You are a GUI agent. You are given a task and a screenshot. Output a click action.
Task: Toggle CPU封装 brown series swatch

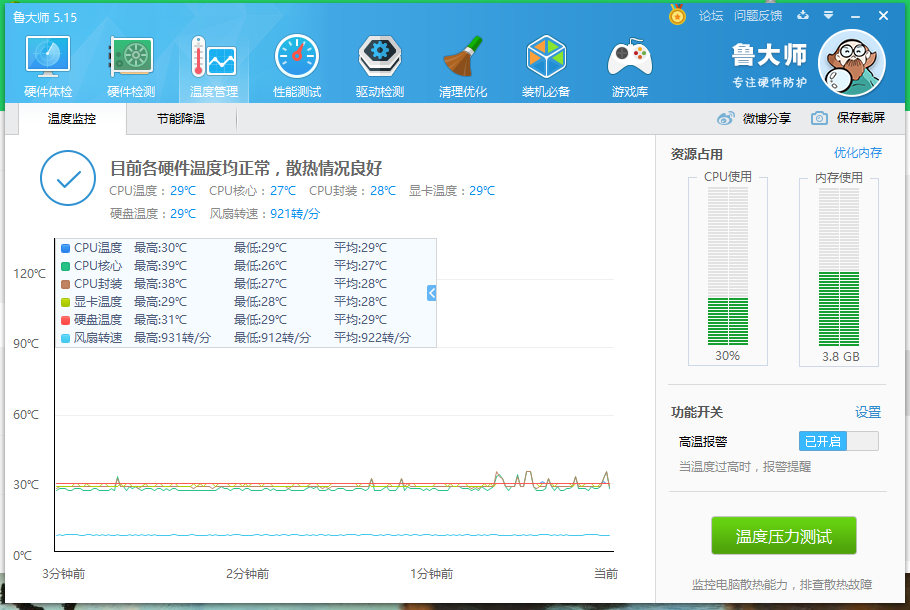(66, 284)
